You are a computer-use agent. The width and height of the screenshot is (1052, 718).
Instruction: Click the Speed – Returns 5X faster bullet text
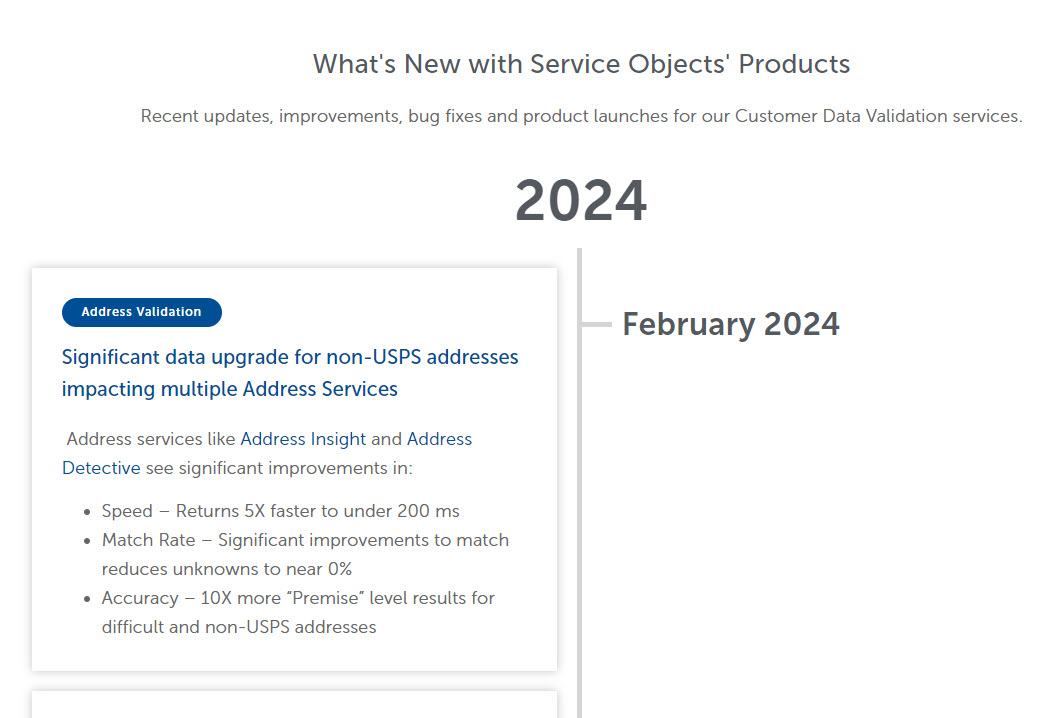pyautogui.click(x=280, y=511)
